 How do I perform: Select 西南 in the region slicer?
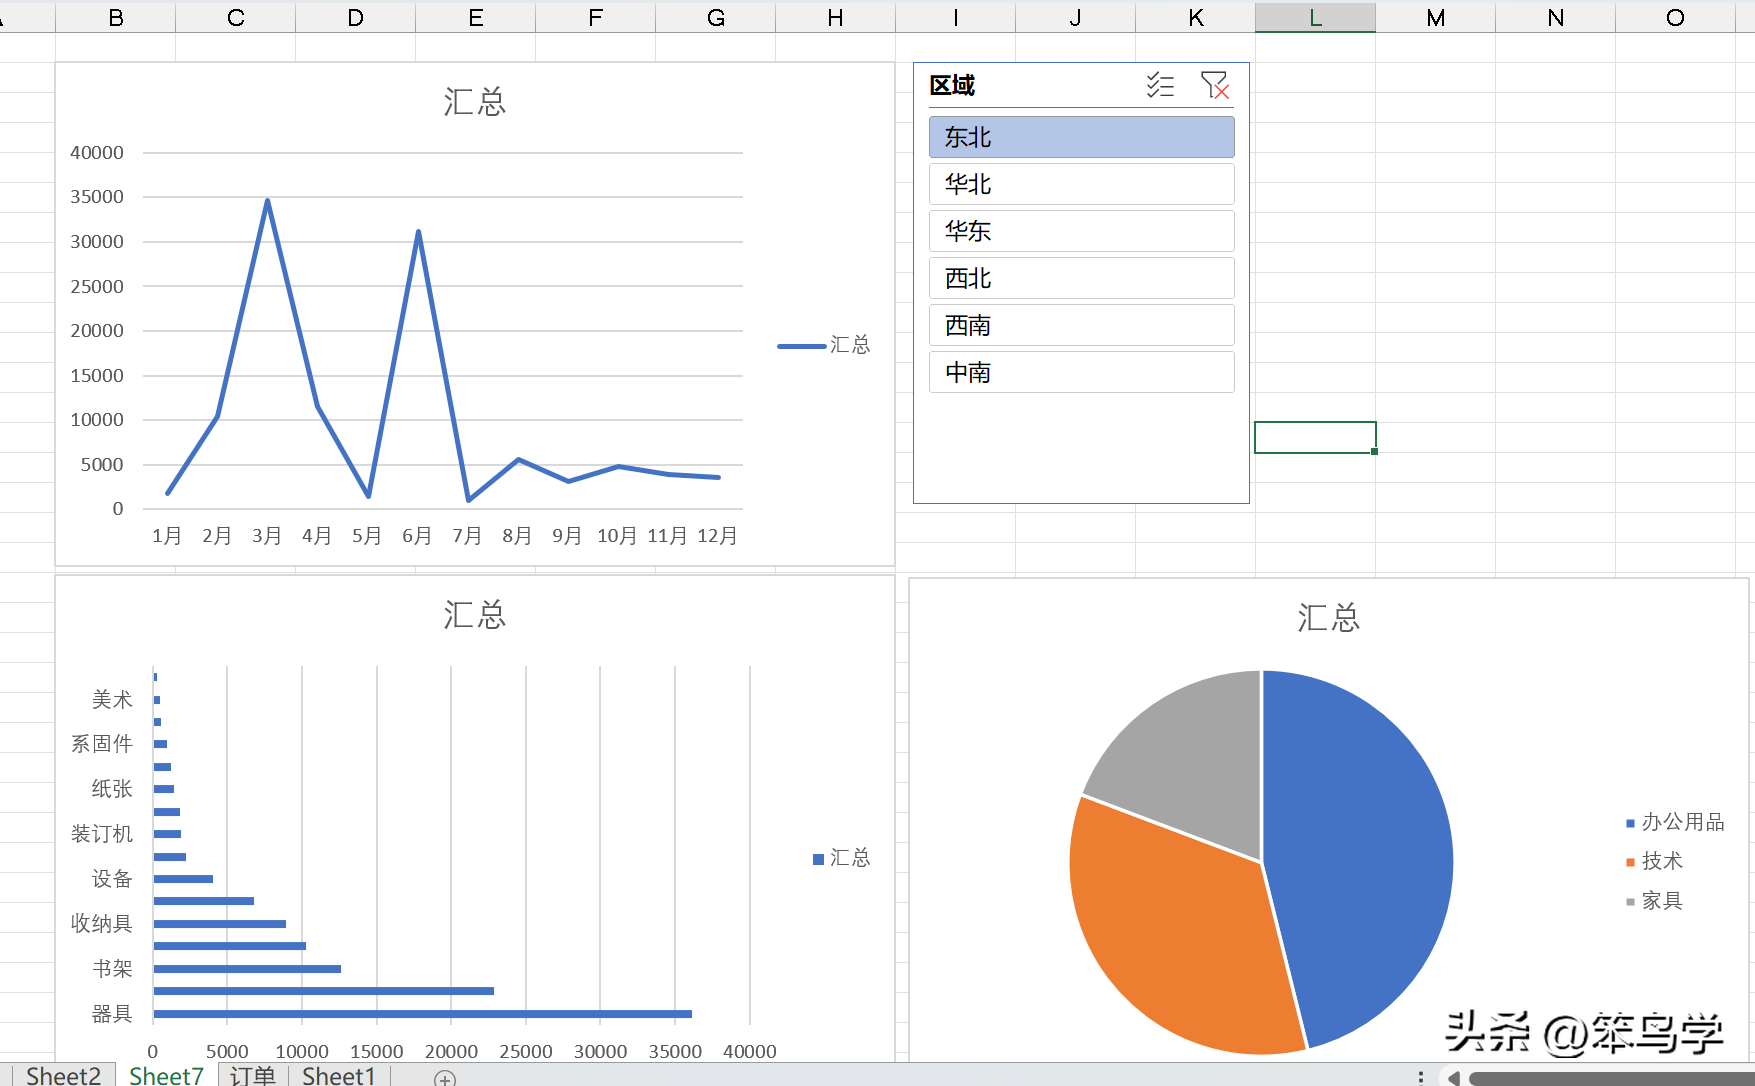tap(1081, 325)
